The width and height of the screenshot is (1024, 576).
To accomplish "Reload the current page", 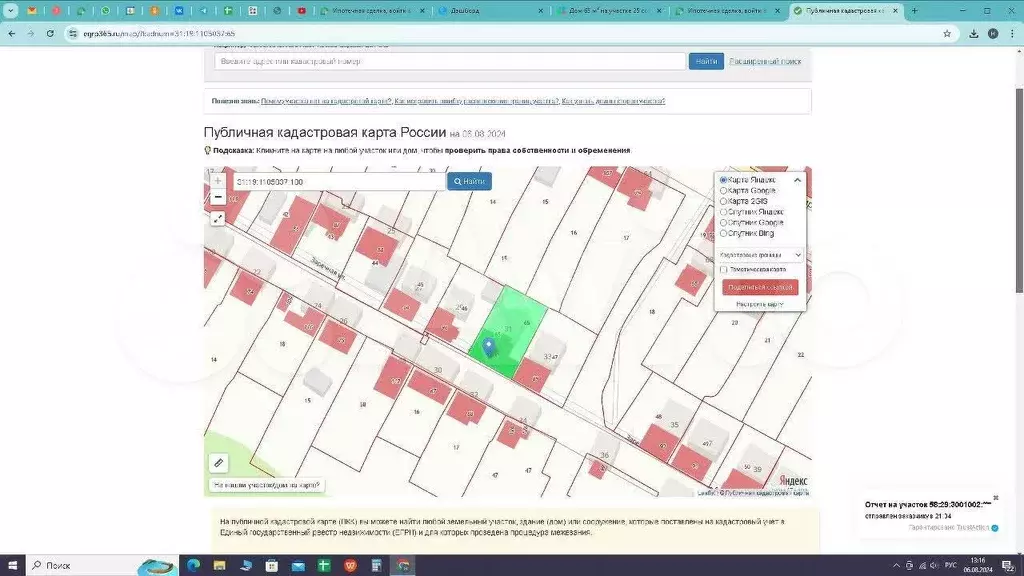I will pos(50,33).
